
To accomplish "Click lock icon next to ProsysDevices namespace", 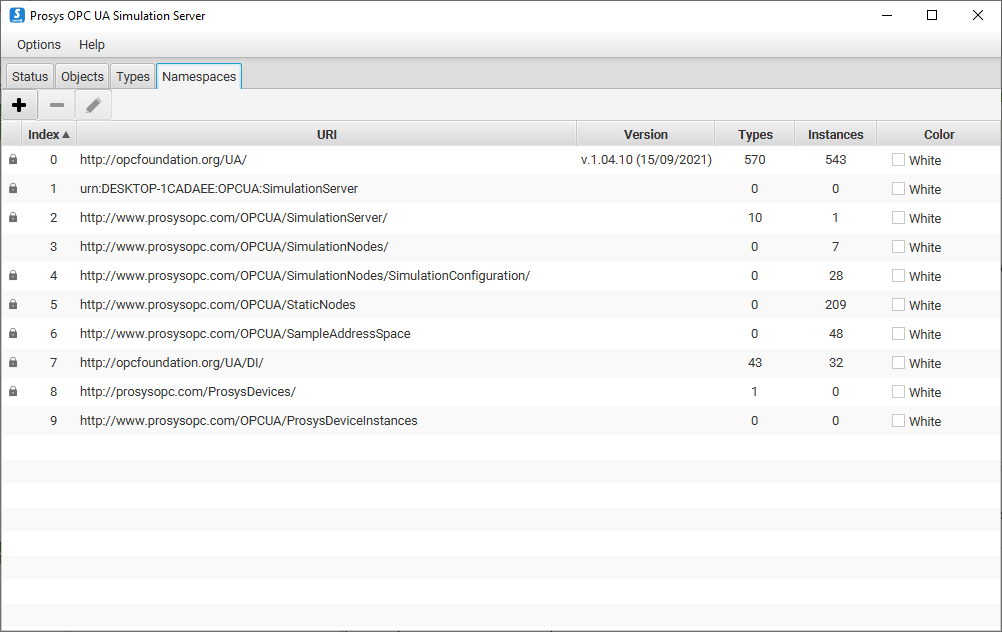I will tap(13, 392).
